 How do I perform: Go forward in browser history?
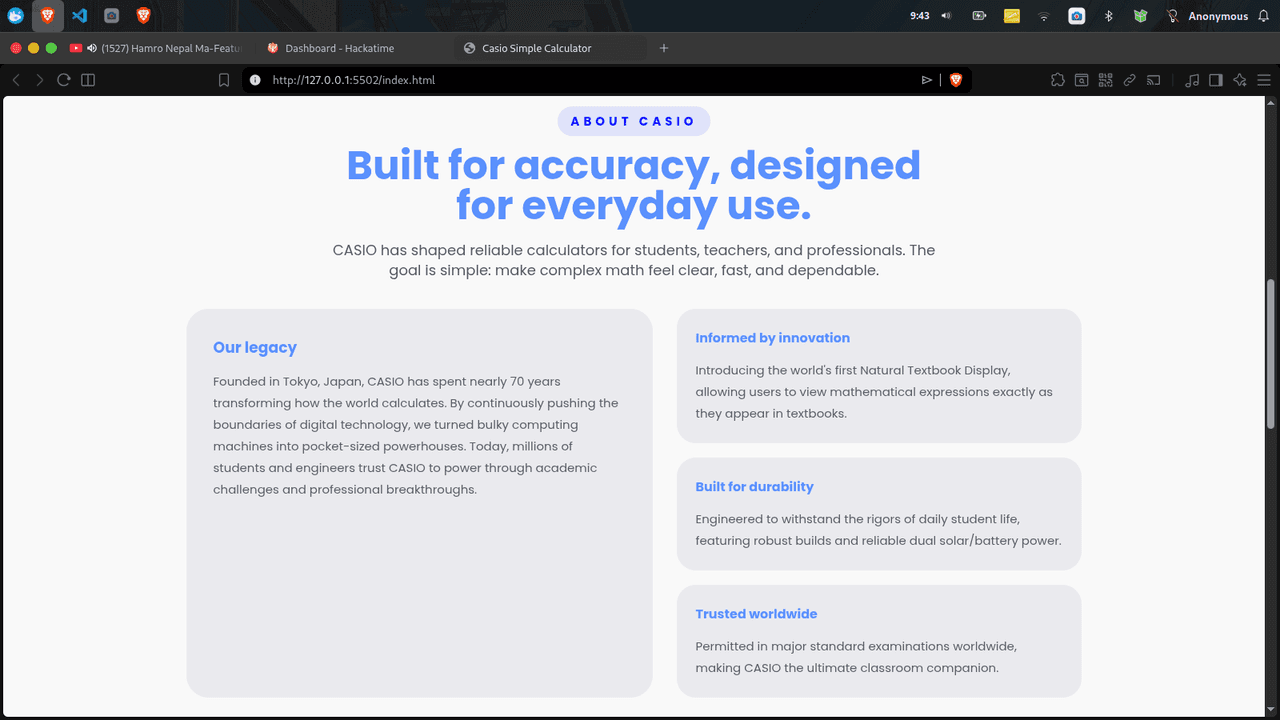coord(40,80)
